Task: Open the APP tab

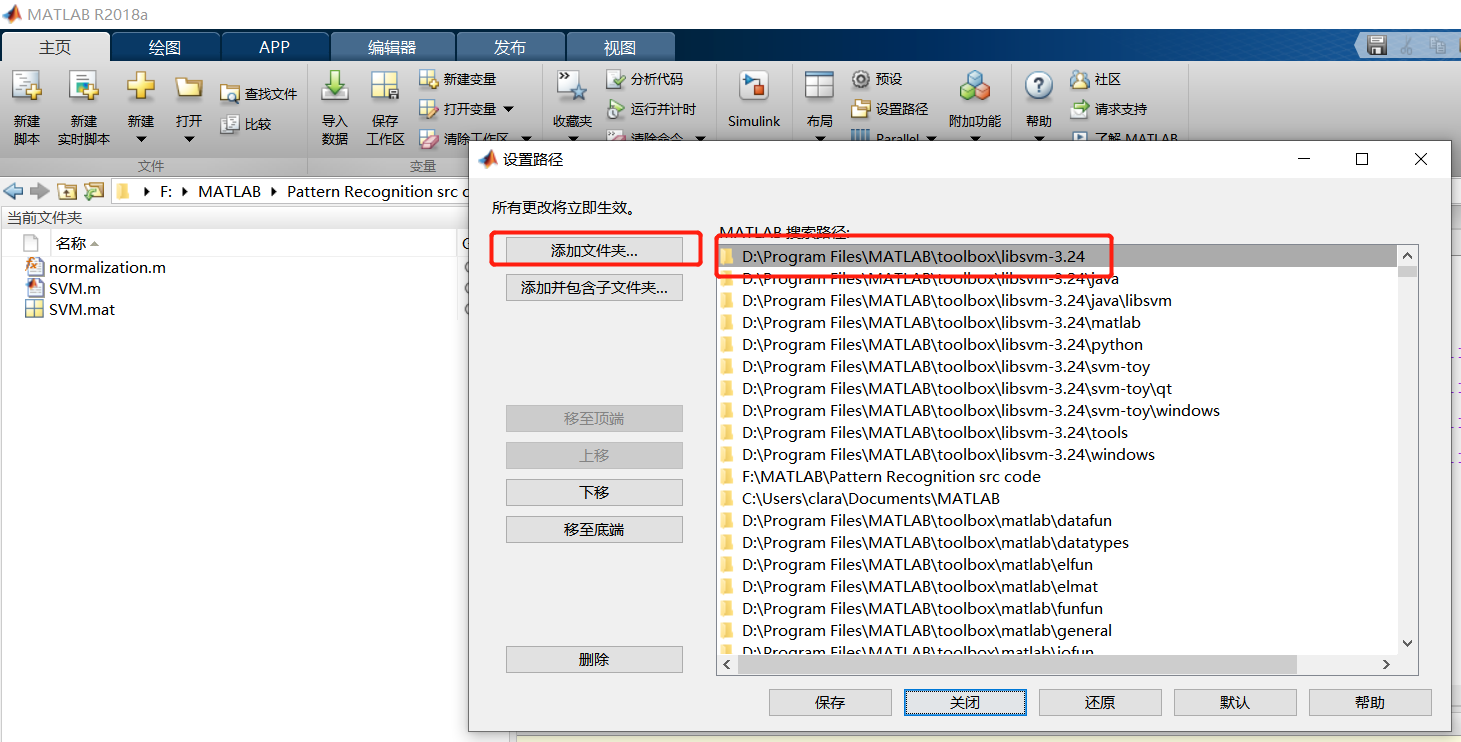Action: (274, 47)
